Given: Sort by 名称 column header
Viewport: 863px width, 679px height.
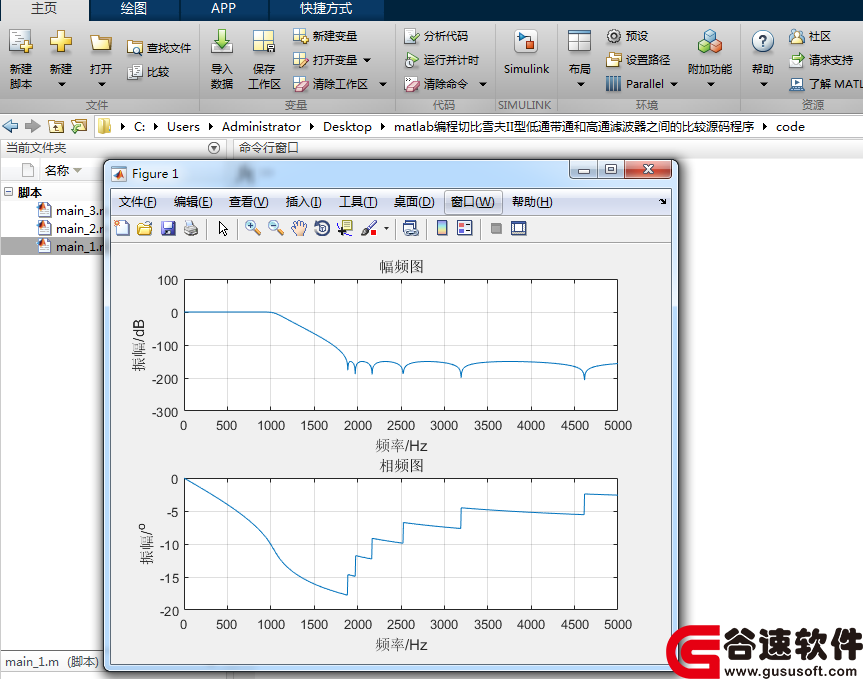Looking at the screenshot, I should coord(63,170).
